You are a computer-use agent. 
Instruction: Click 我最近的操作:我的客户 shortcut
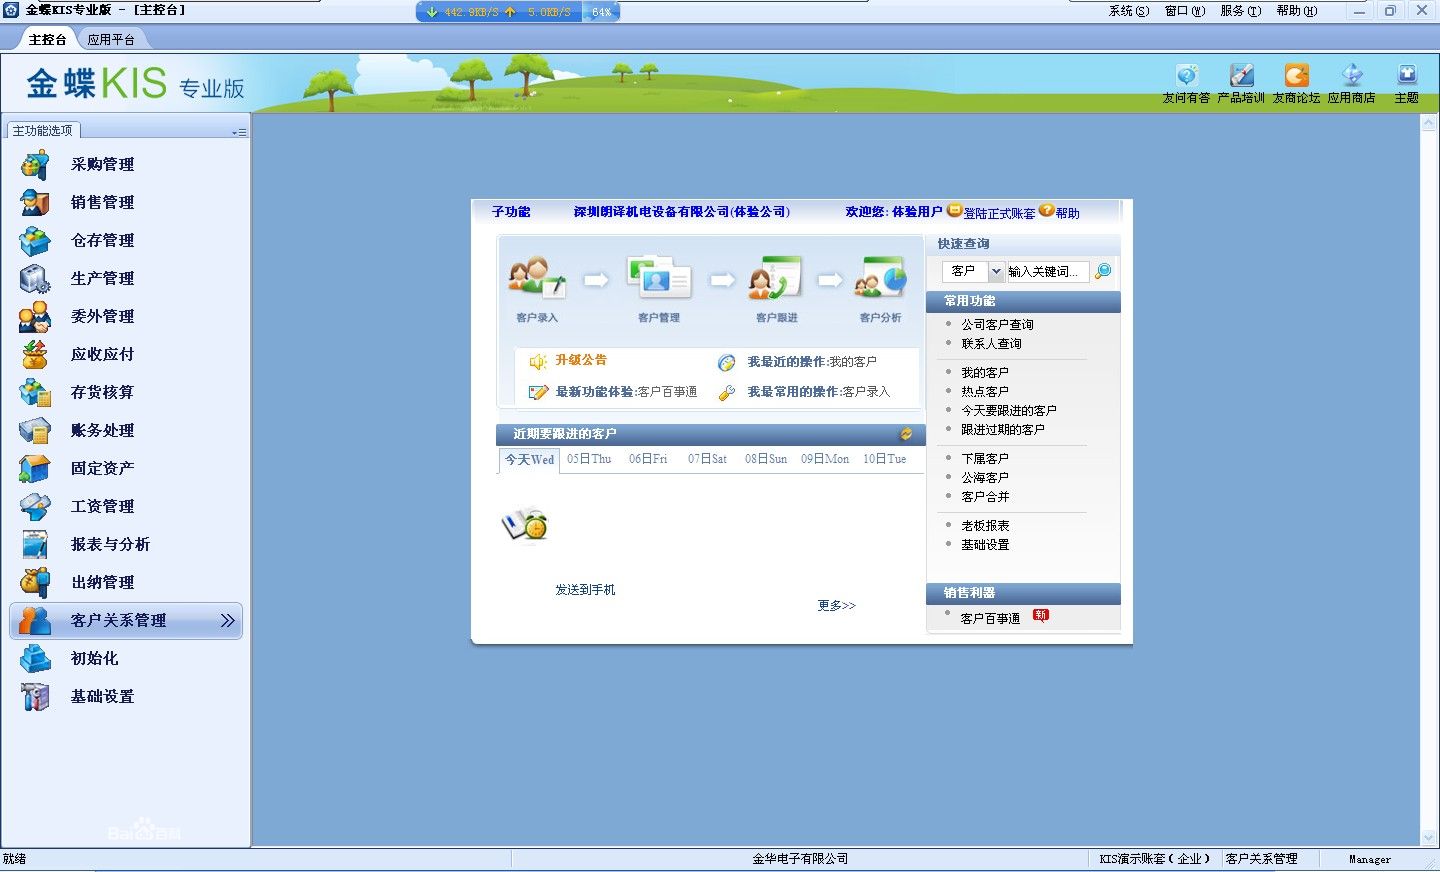point(811,362)
